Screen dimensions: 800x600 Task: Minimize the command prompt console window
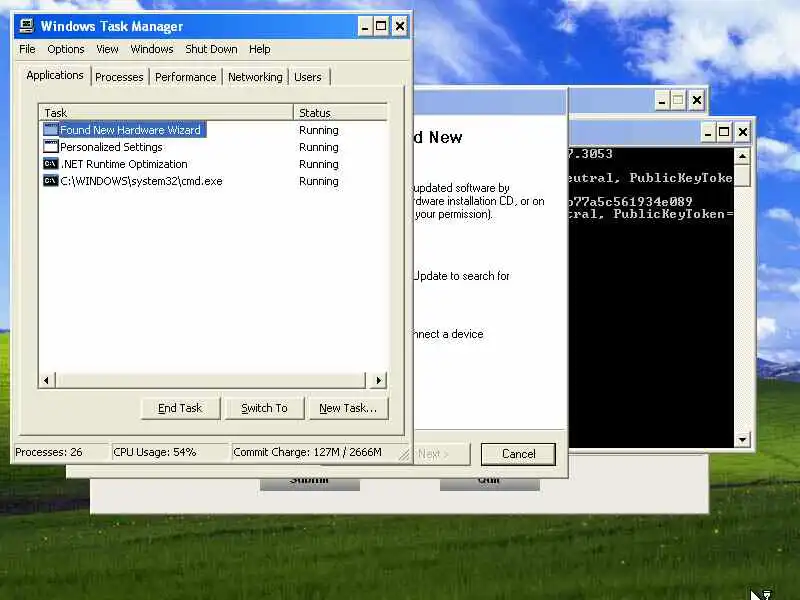click(708, 133)
